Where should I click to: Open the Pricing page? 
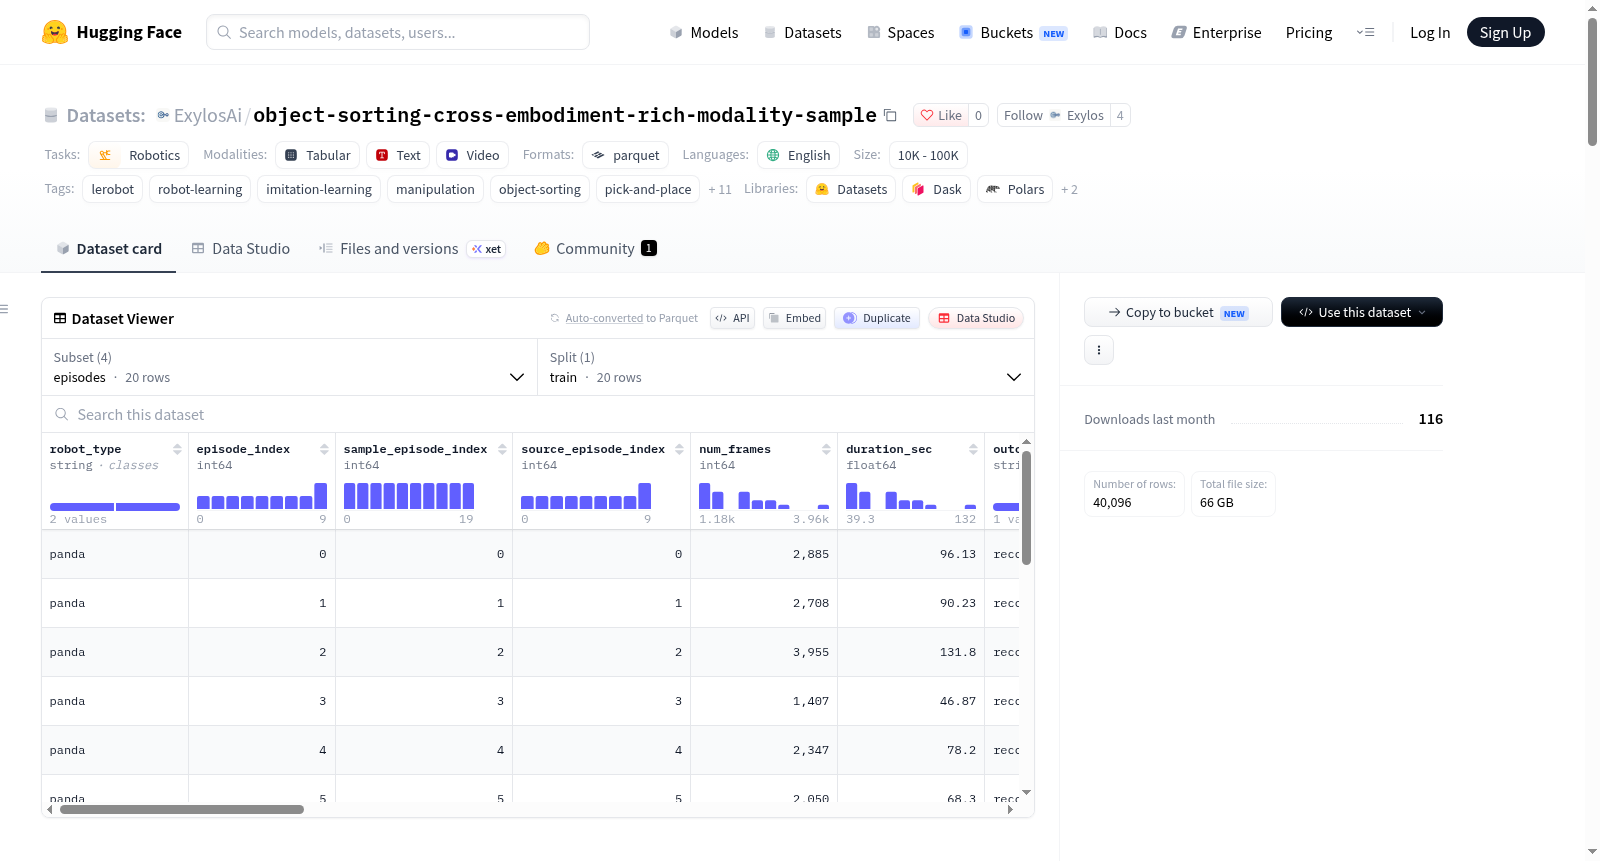[x=1309, y=32]
